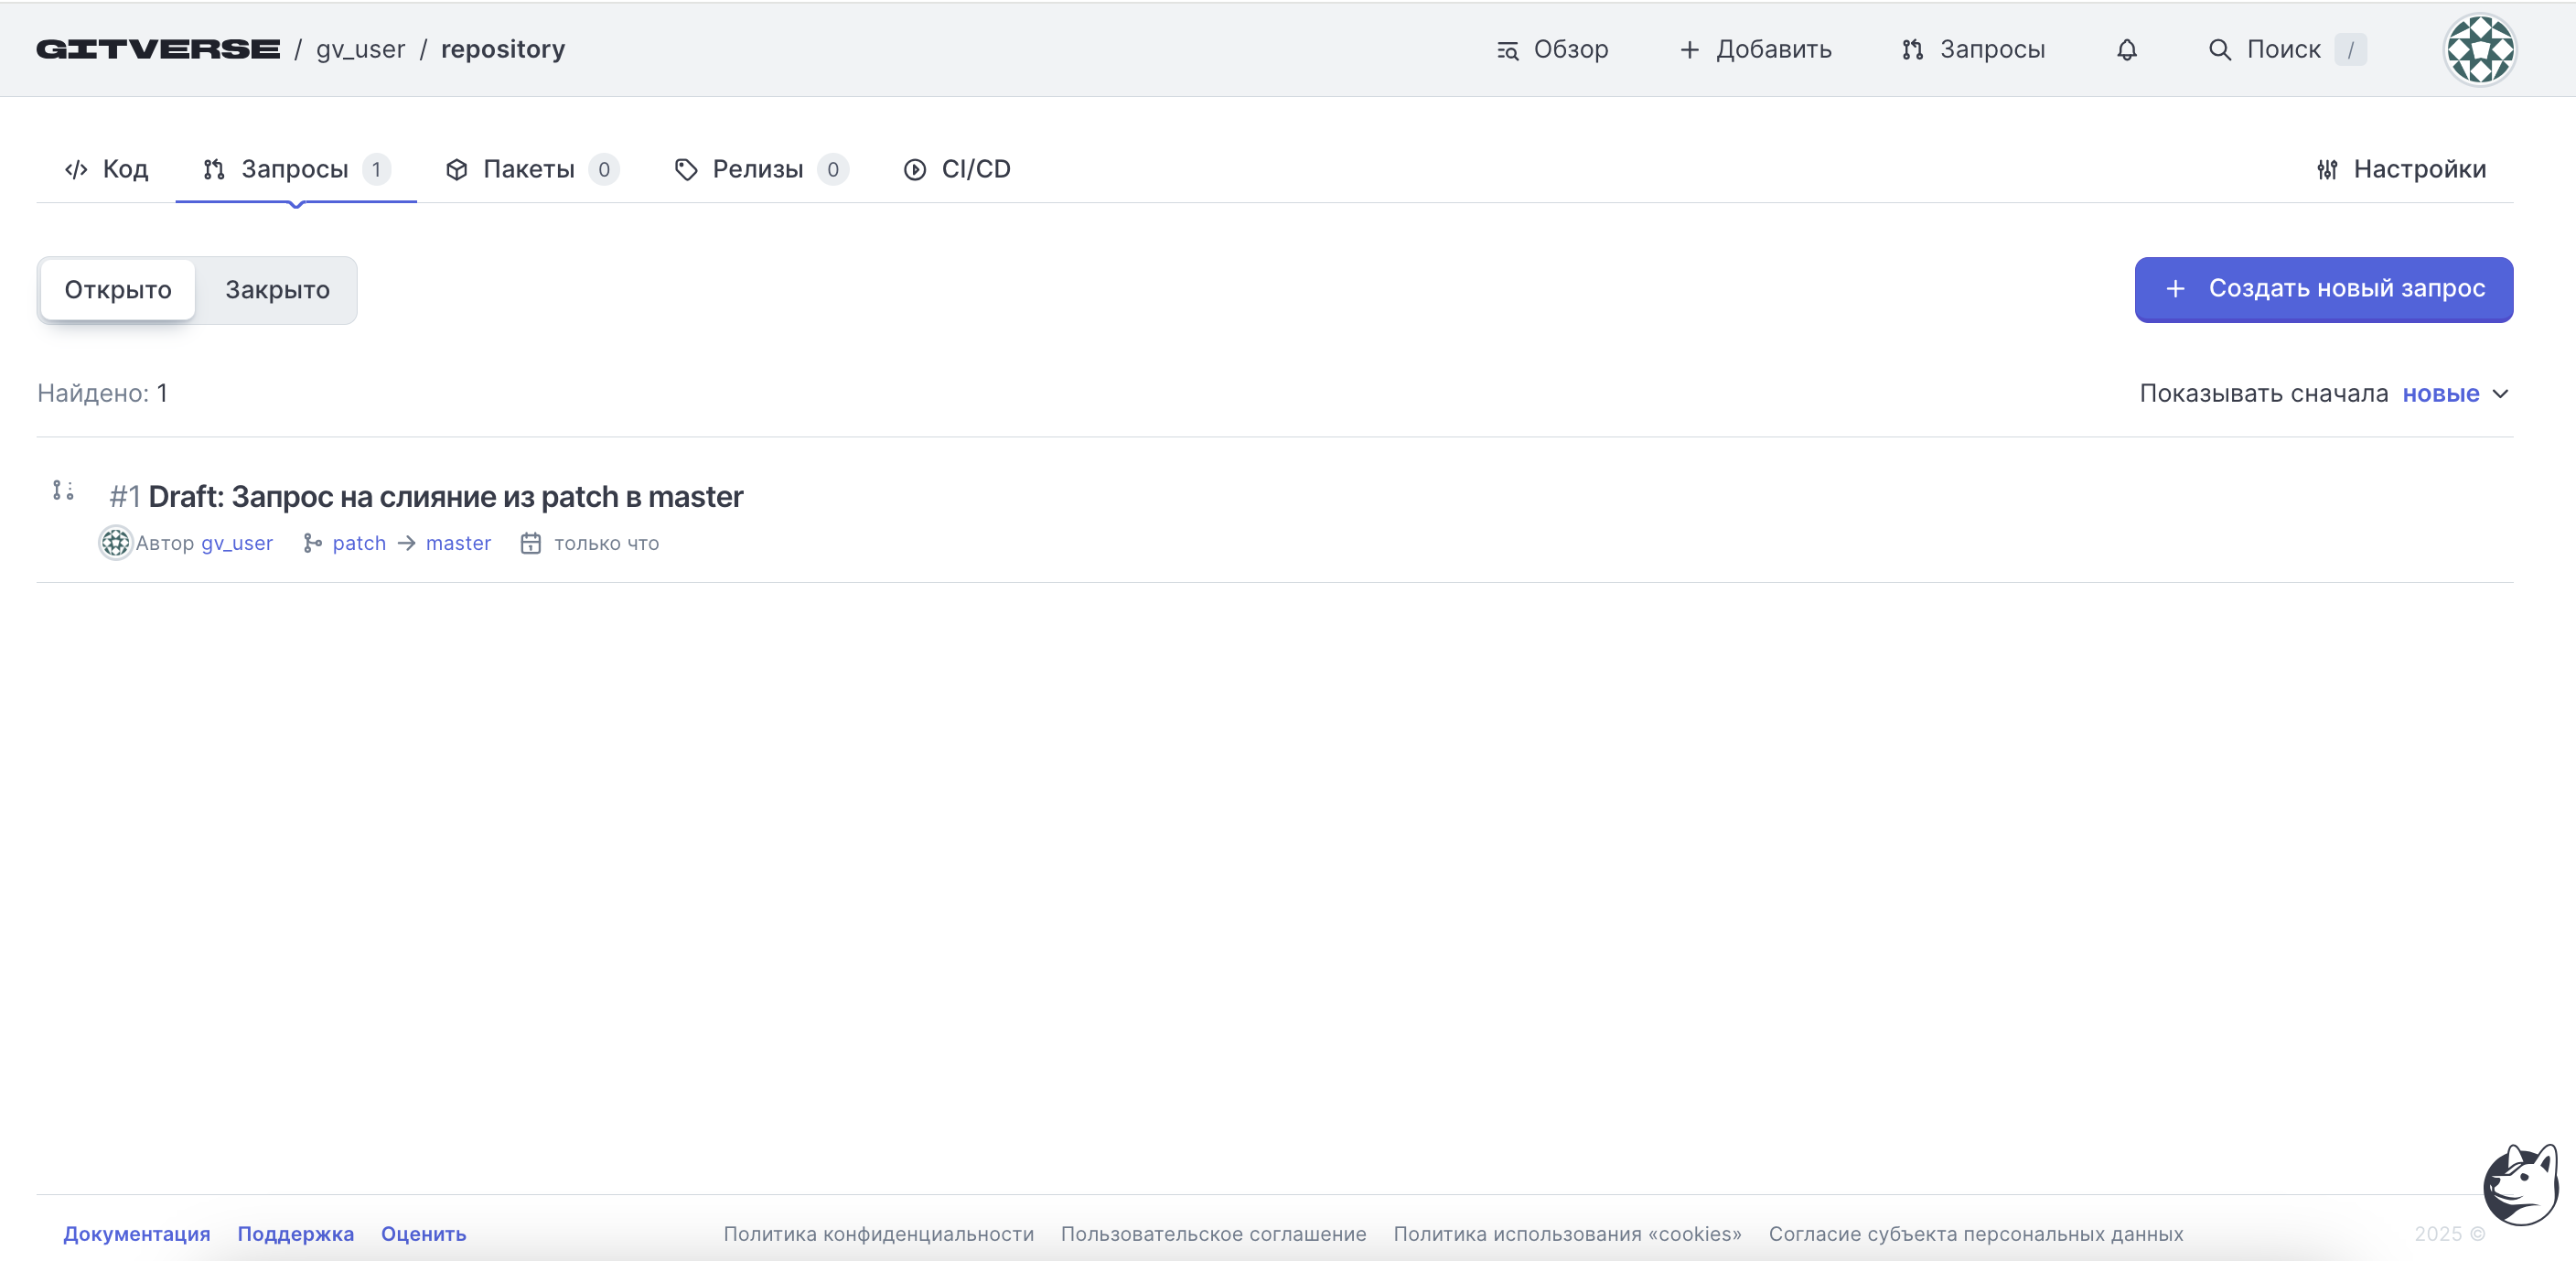Open Документация footer link

pos(137,1234)
